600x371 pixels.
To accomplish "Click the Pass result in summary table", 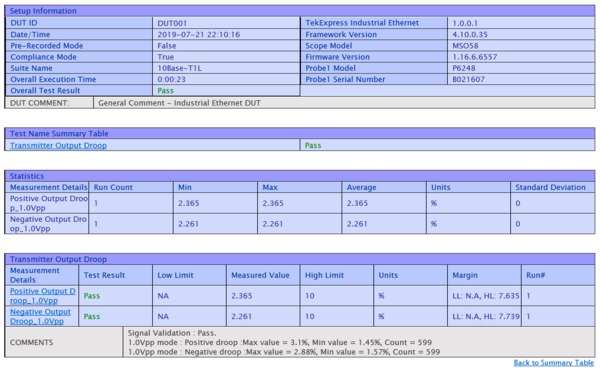I will pos(313,145).
